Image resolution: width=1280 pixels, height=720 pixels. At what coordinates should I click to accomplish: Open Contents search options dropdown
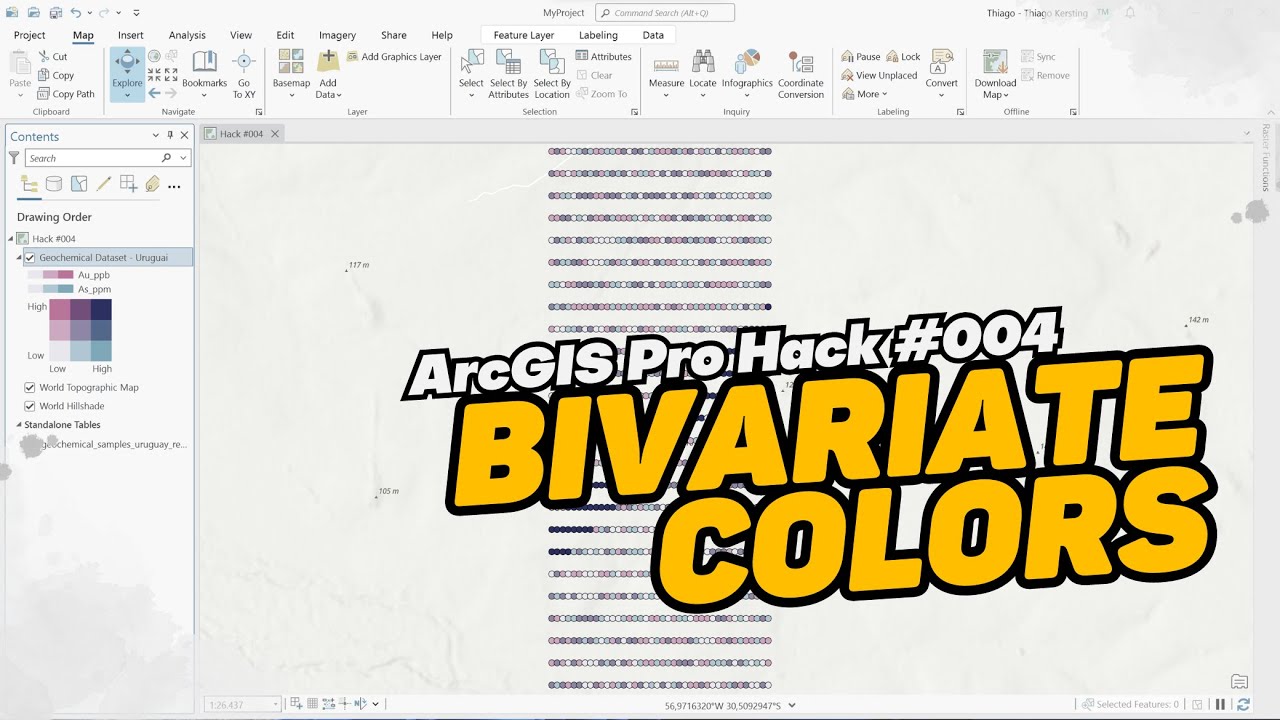point(183,158)
